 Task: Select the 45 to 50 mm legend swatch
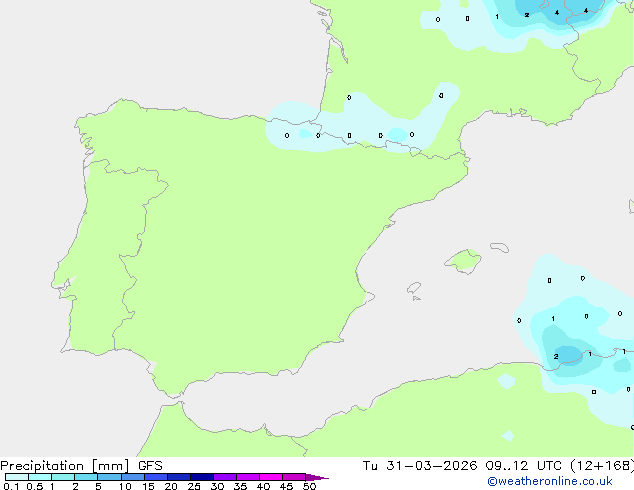(x=294, y=477)
